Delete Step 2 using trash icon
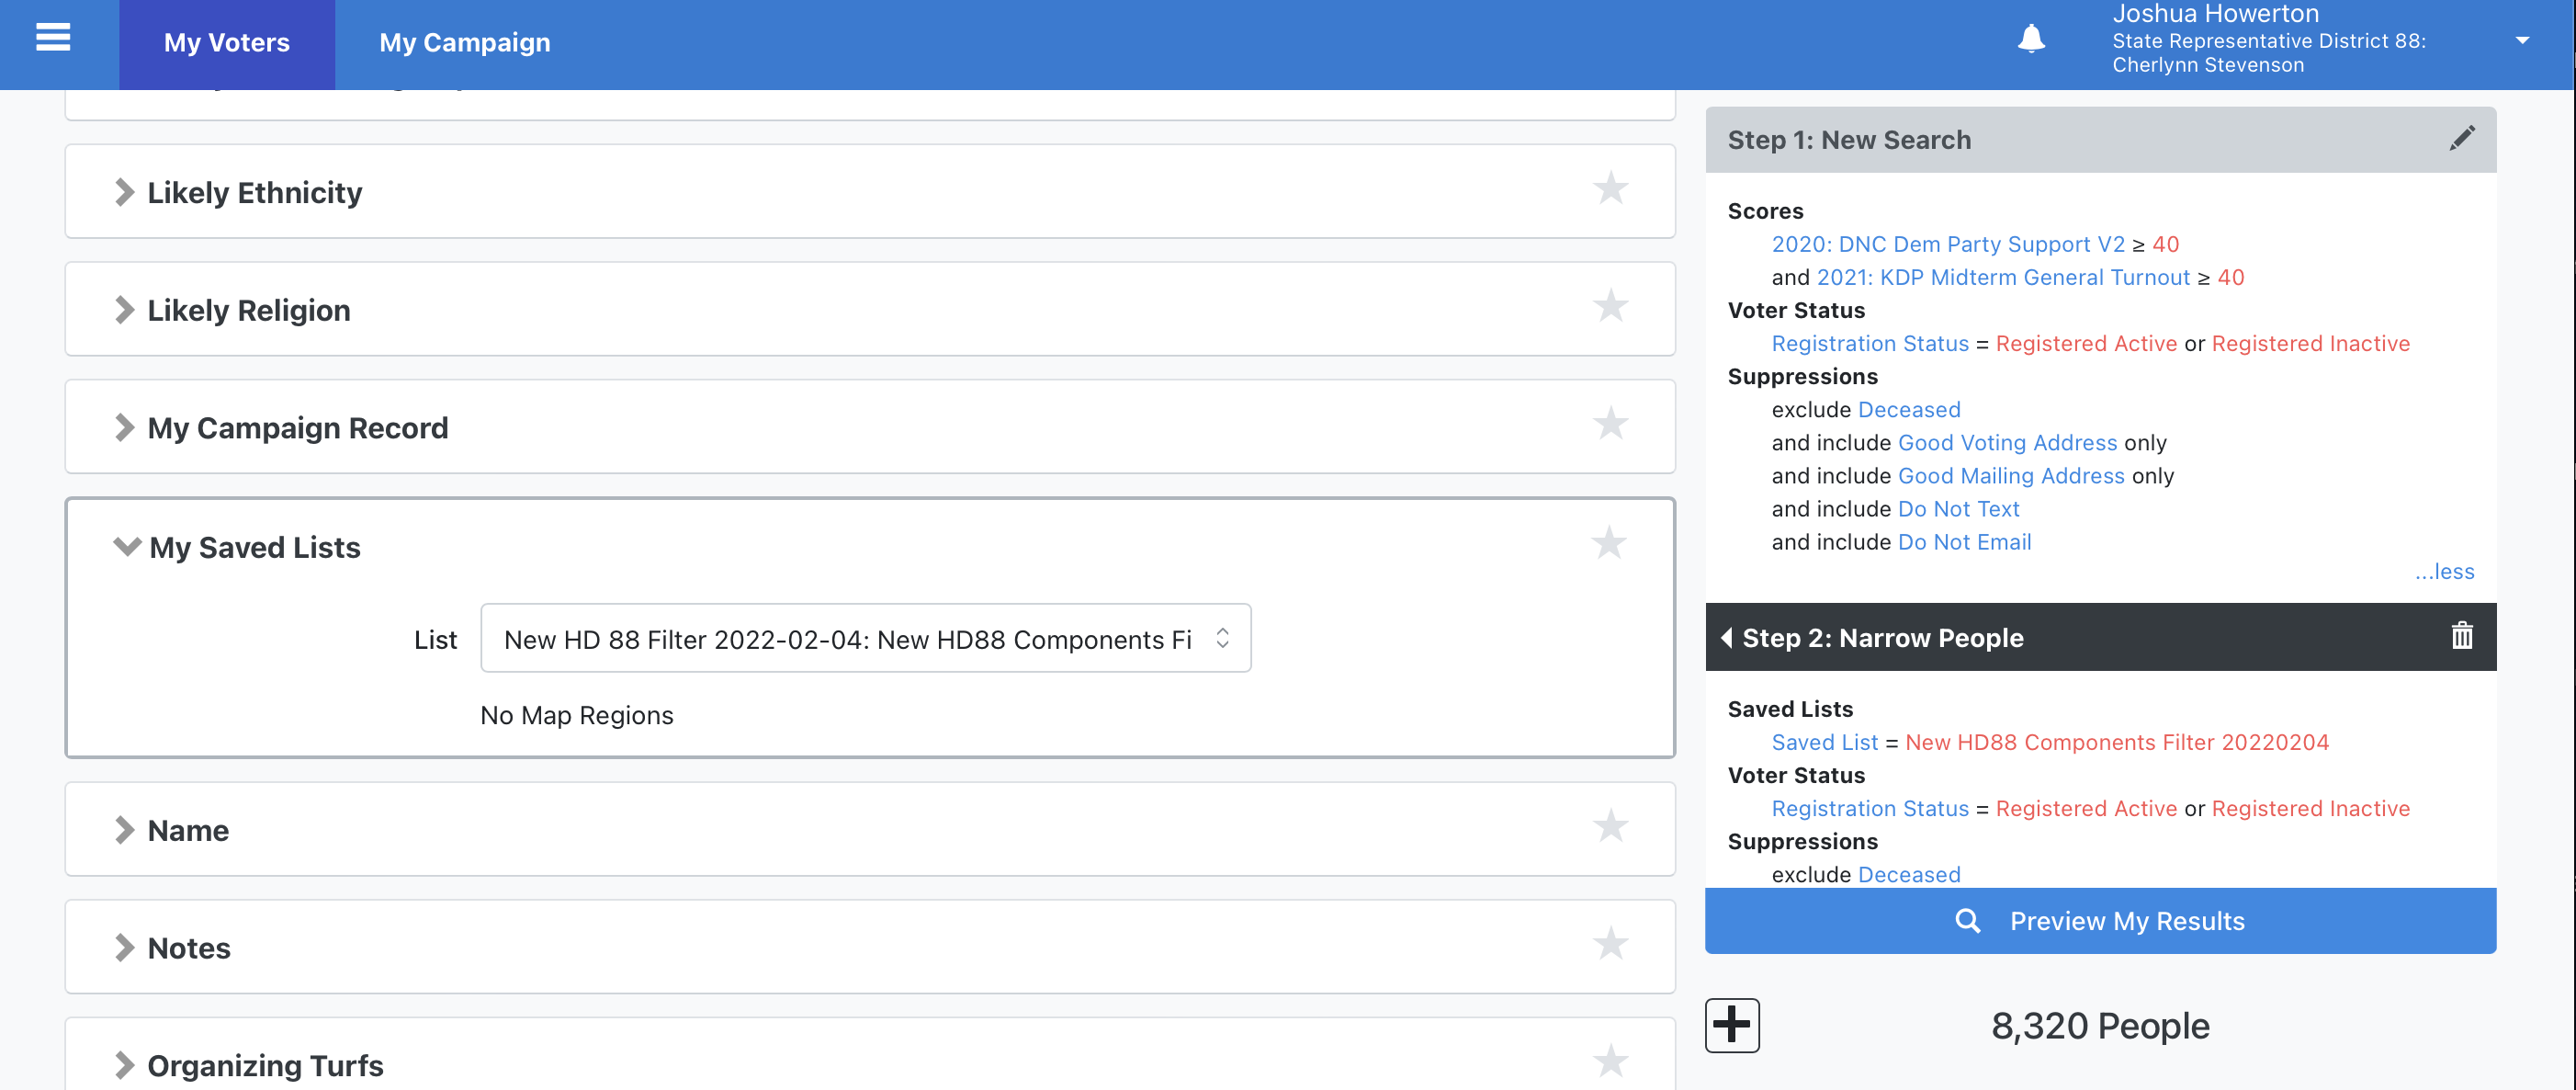This screenshot has width=2576, height=1090. [x=2461, y=636]
